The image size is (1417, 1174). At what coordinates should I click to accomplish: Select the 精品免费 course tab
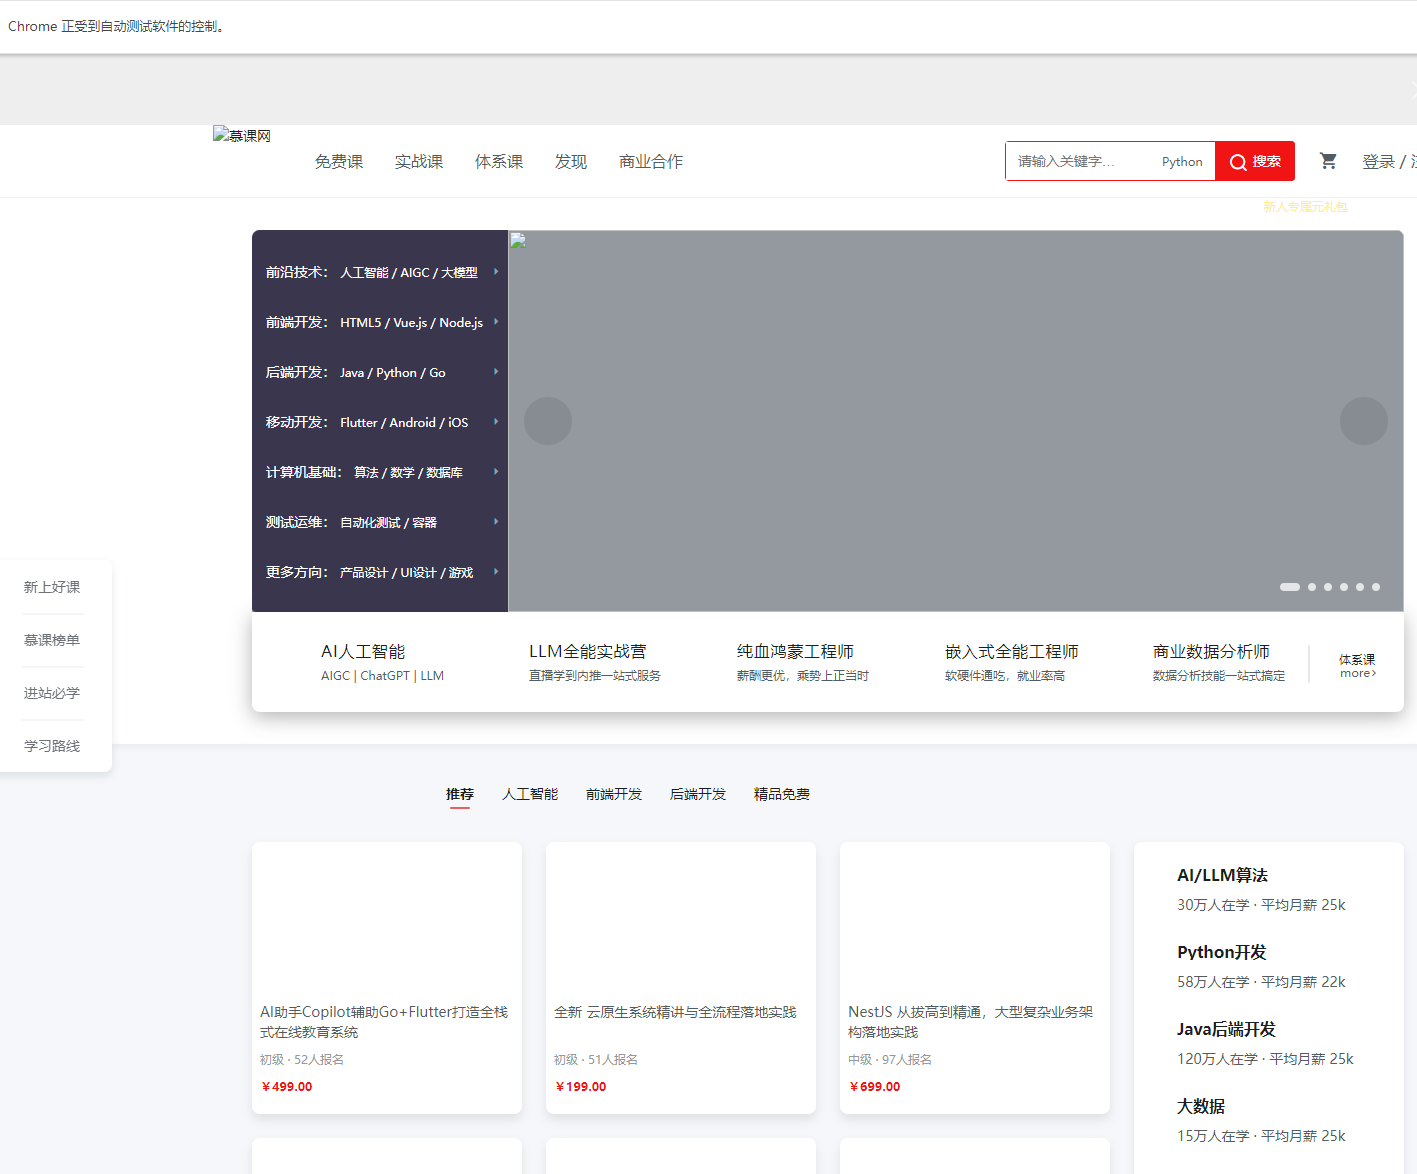pos(782,794)
